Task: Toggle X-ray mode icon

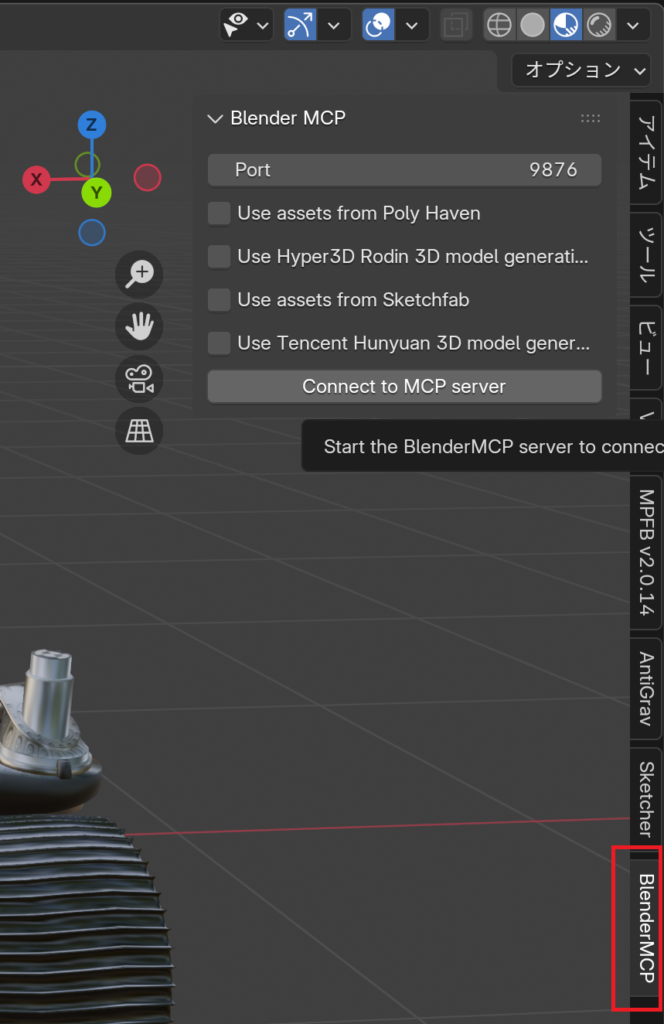Action: (x=456, y=24)
